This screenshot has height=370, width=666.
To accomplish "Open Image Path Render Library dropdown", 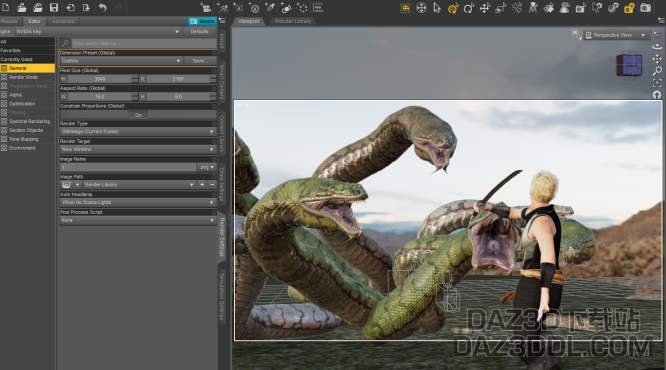I will point(139,185).
